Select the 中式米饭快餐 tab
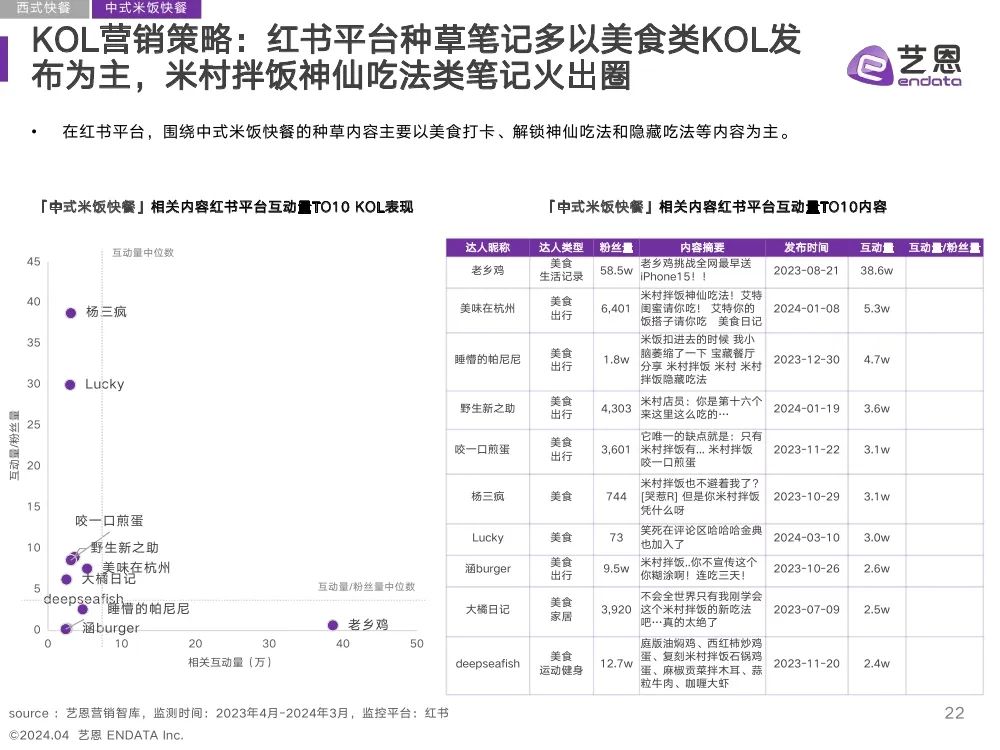This screenshot has width=1000, height=750. click(146, 8)
